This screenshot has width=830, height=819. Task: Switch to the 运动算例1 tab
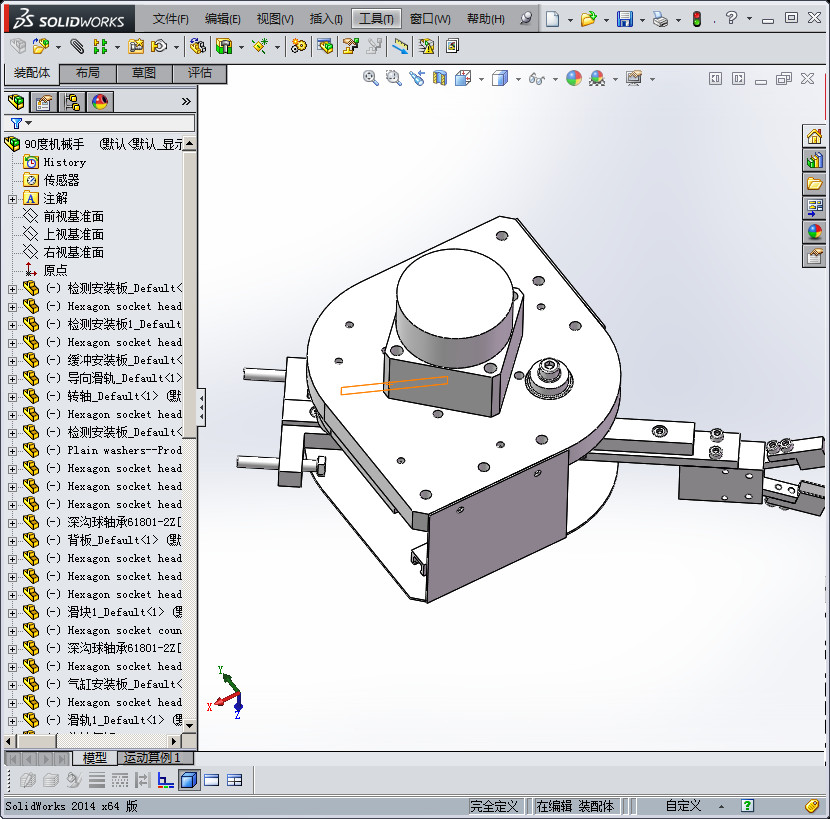[154, 758]
